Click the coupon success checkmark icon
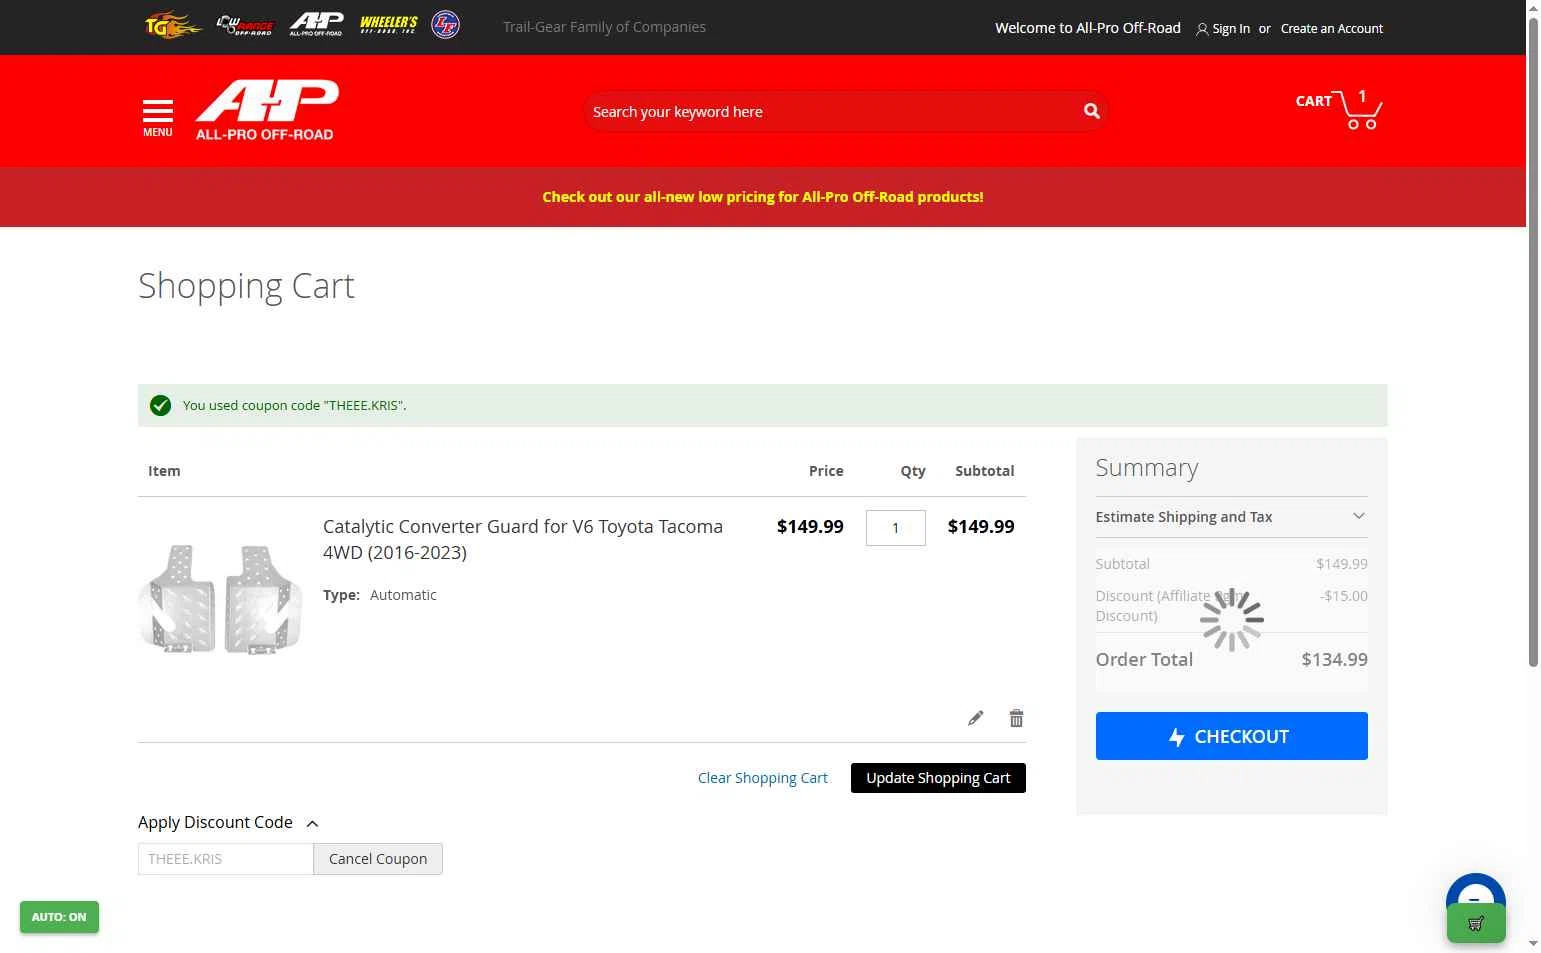Viewport: 1541px width, 953px height. pos(160,405)
